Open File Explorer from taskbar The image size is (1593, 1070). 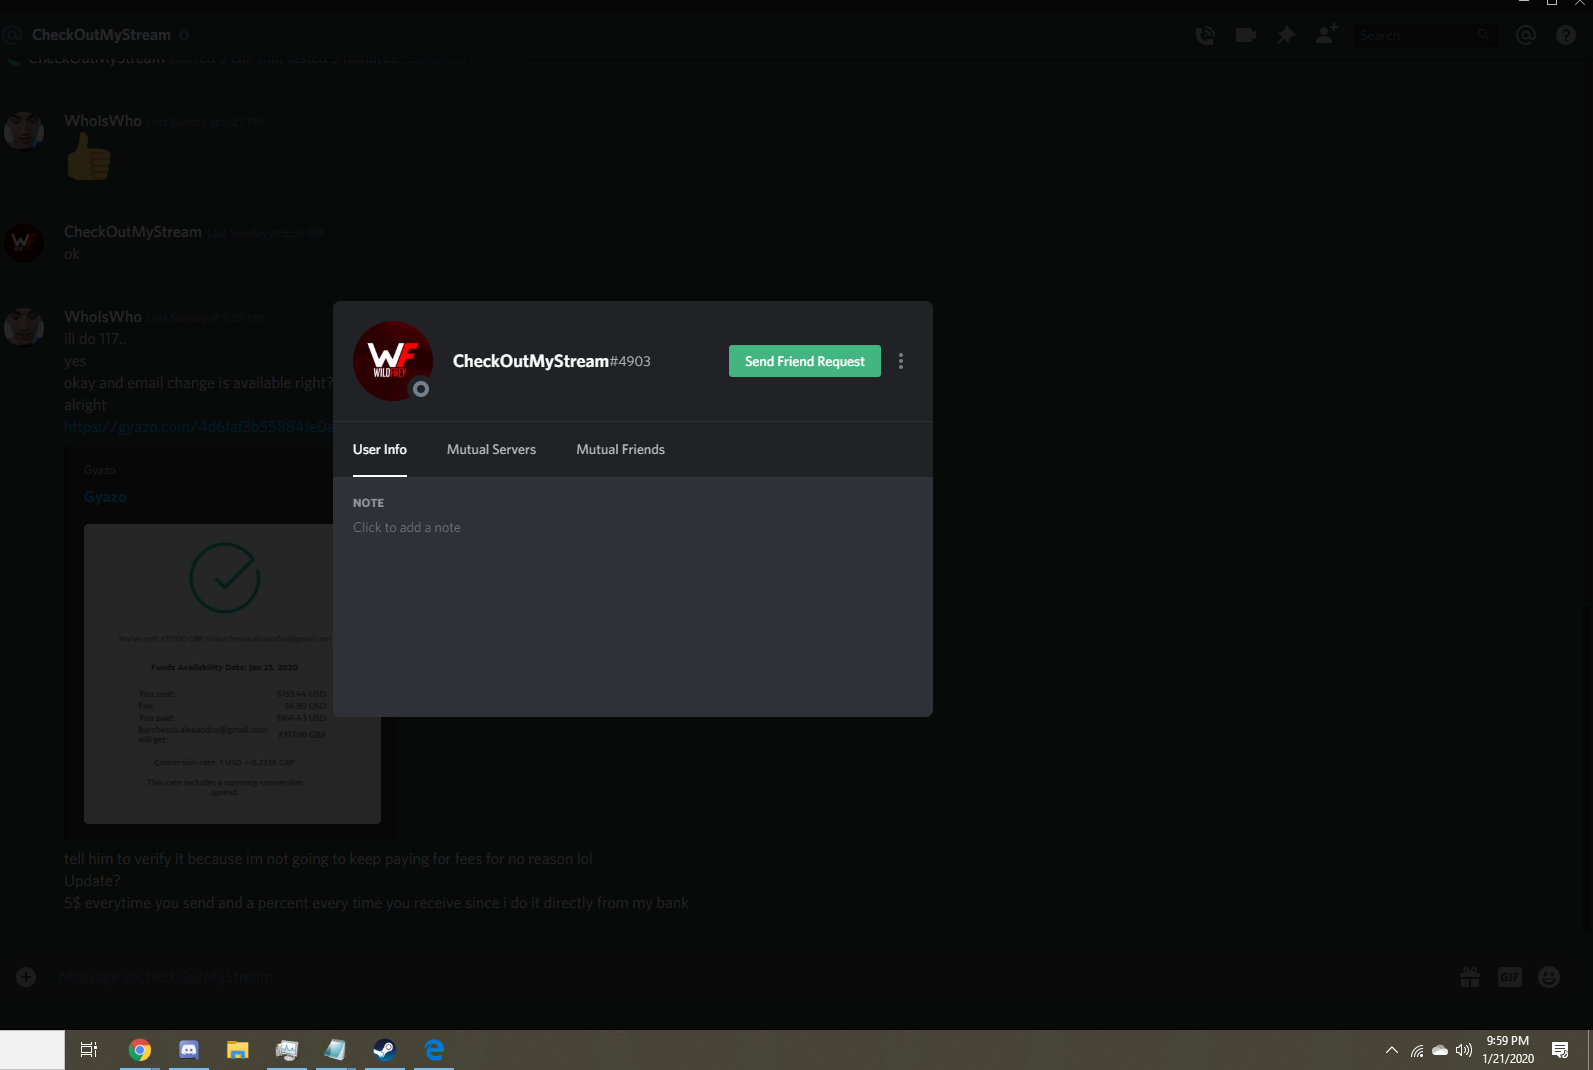237,1050
